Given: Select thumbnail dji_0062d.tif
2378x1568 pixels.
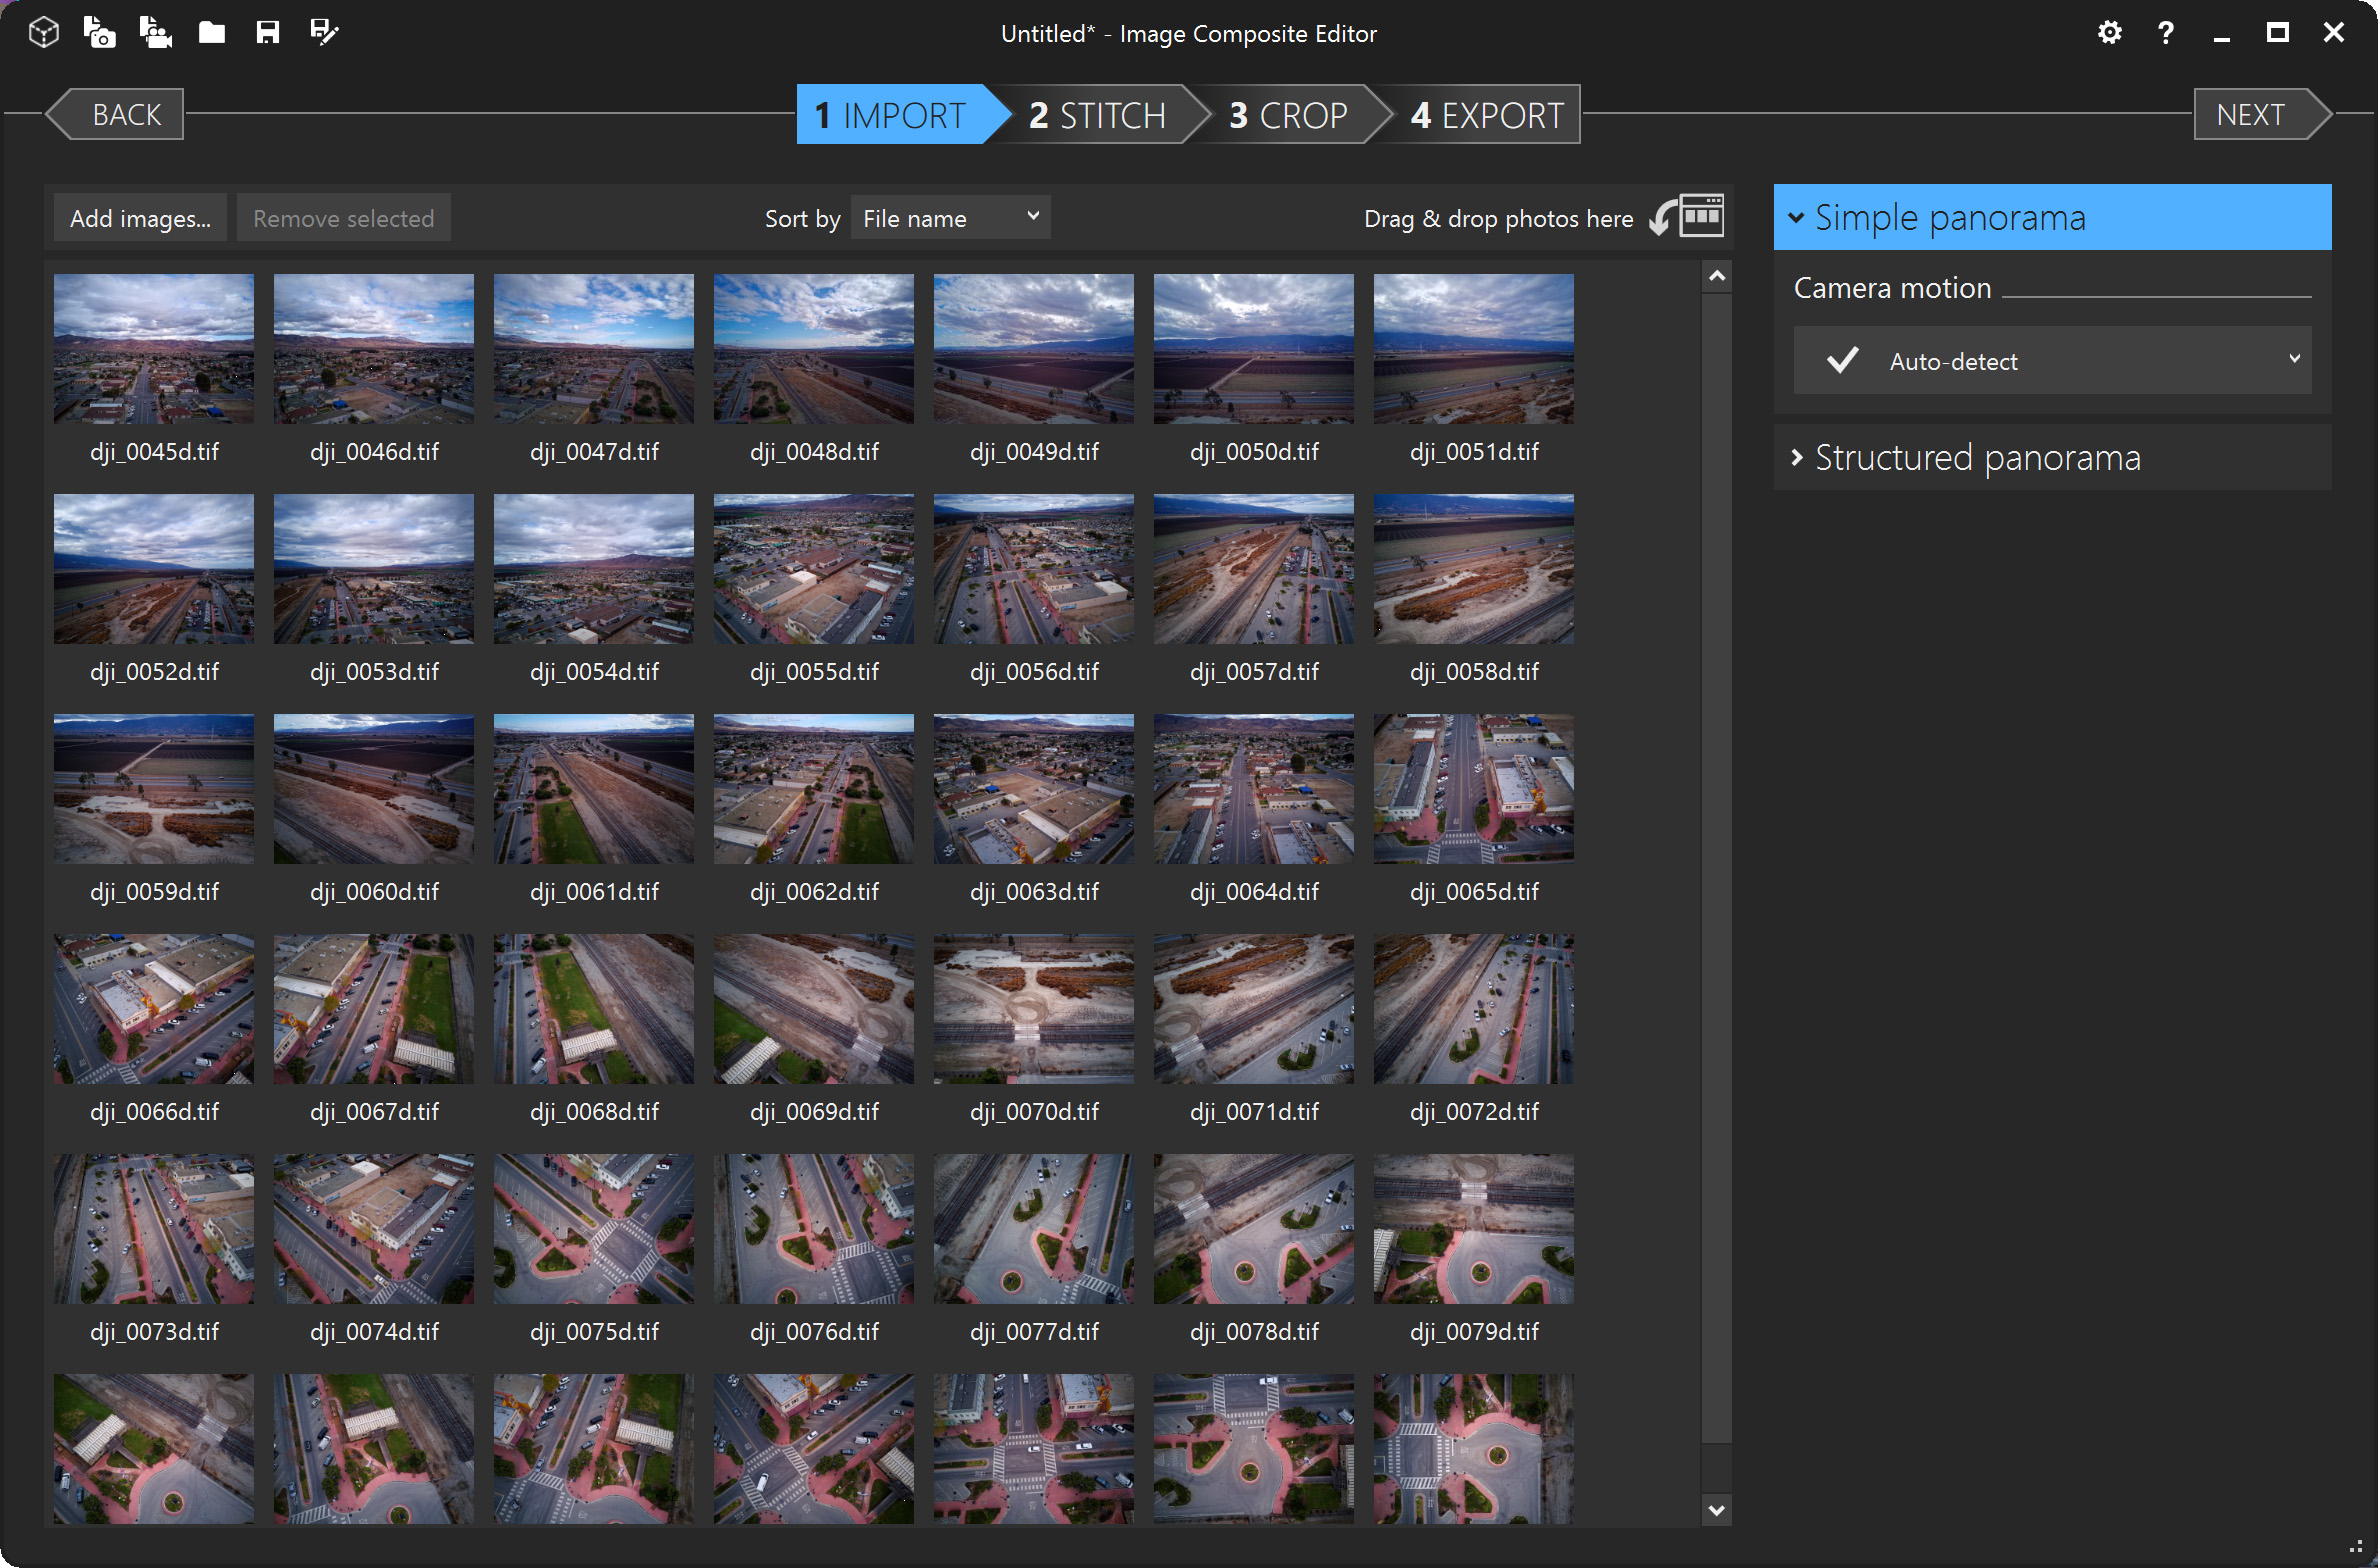Looking at the screenshot, I should point(814,789).
